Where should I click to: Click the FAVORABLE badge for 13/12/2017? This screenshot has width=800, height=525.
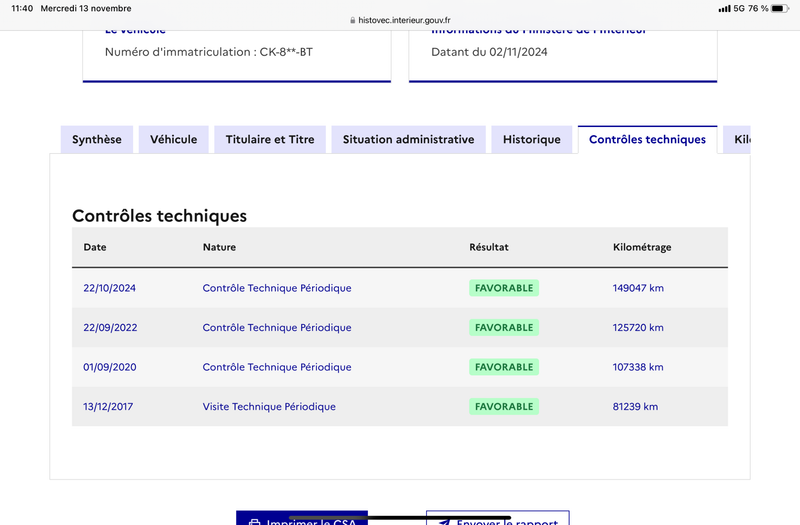pyautogui.click(x=504, y=407)
